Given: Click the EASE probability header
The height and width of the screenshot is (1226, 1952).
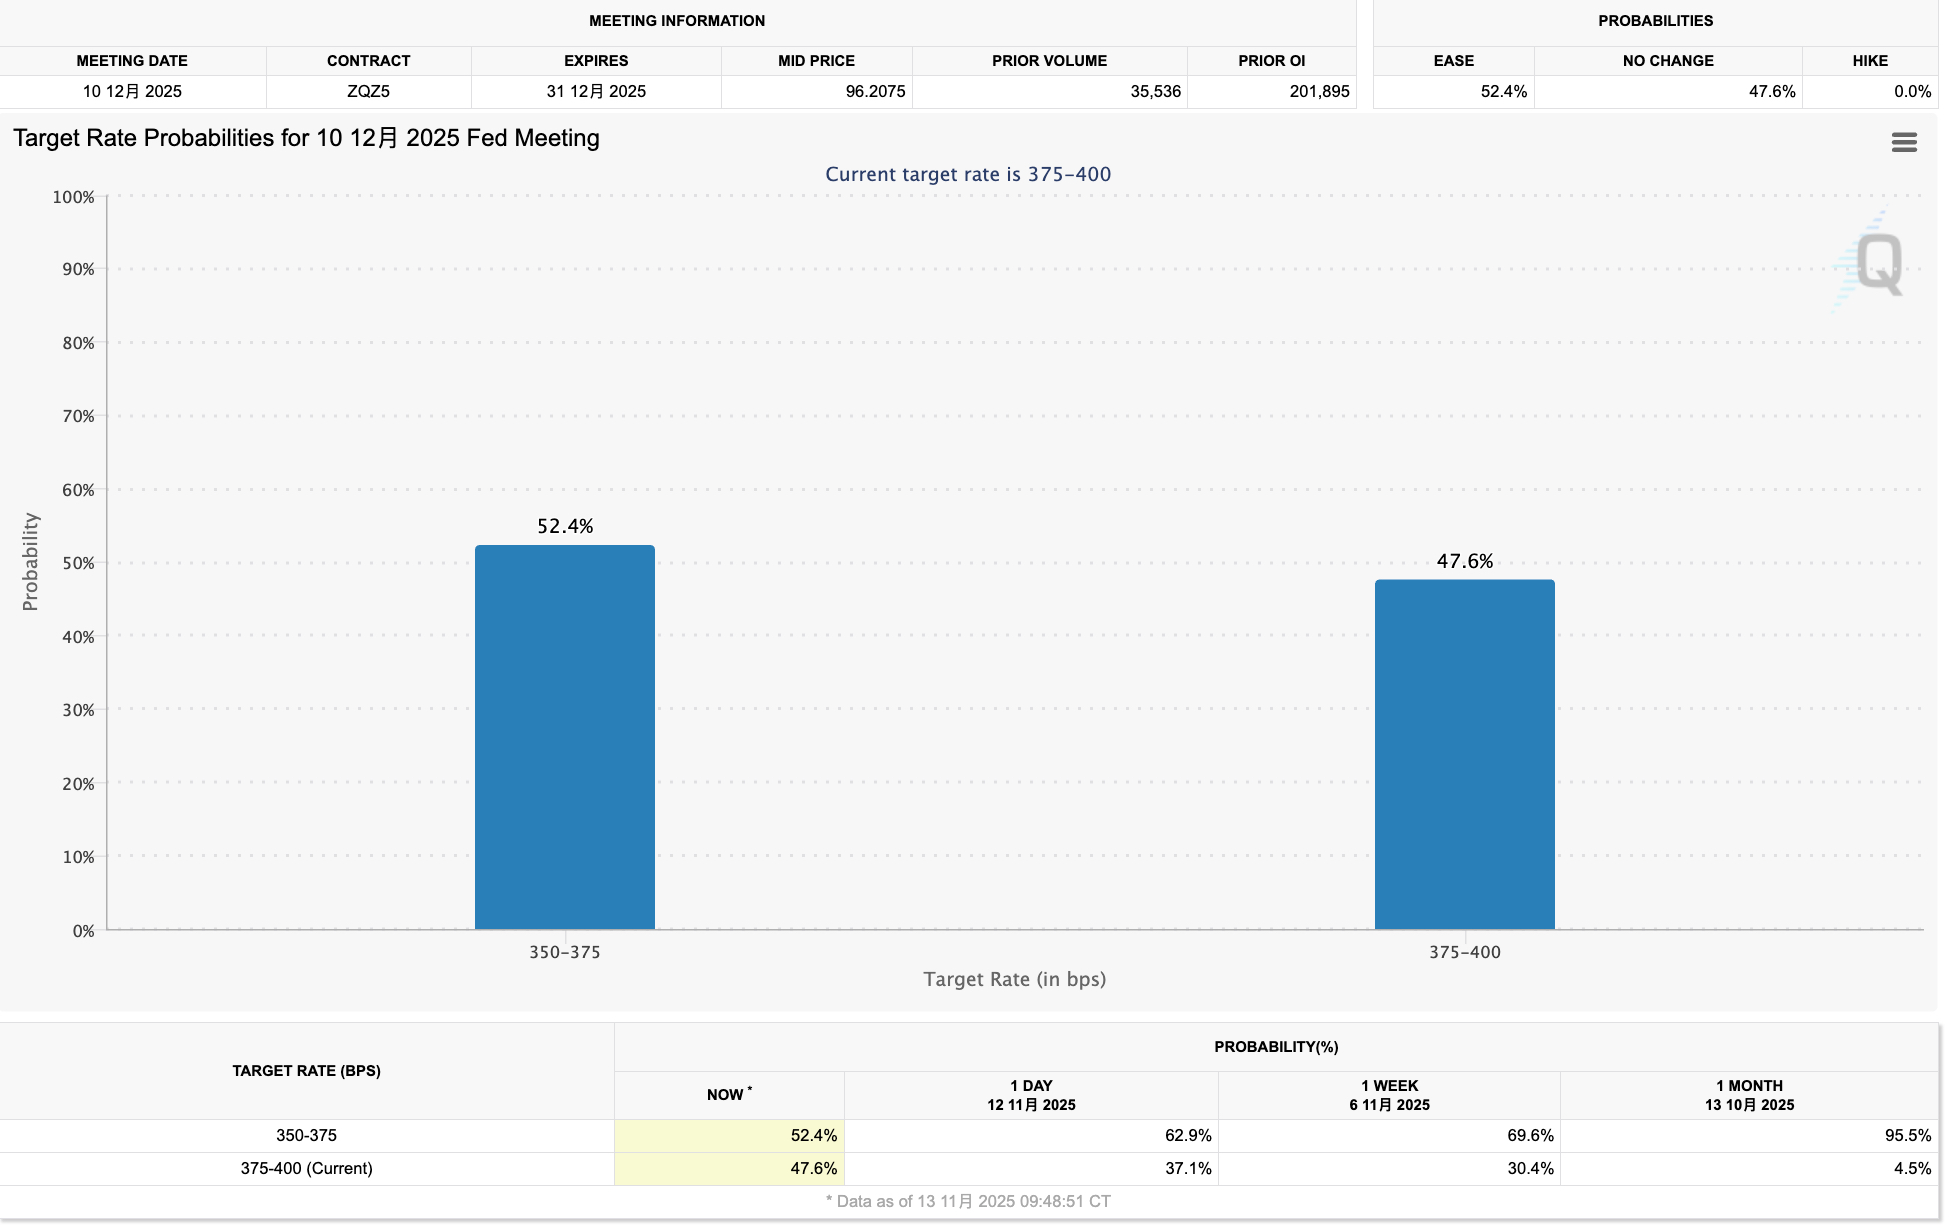Looking at the screenshot, I should 1453,61.
